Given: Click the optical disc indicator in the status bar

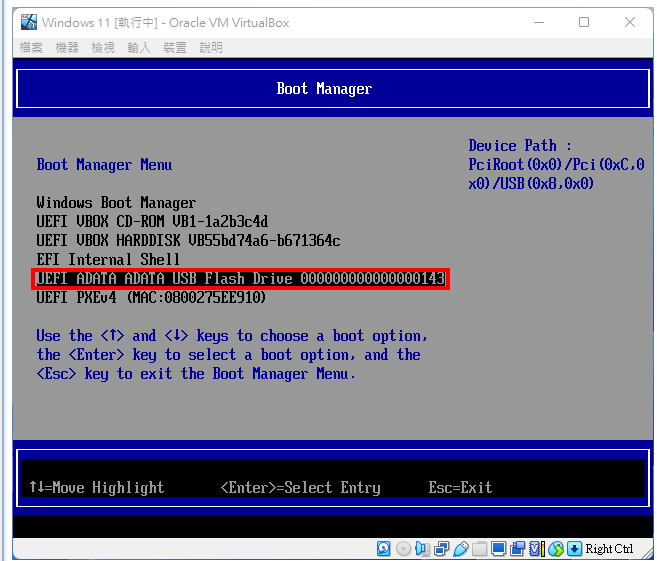Looking at the screenshot, I should tap(404, 548).
